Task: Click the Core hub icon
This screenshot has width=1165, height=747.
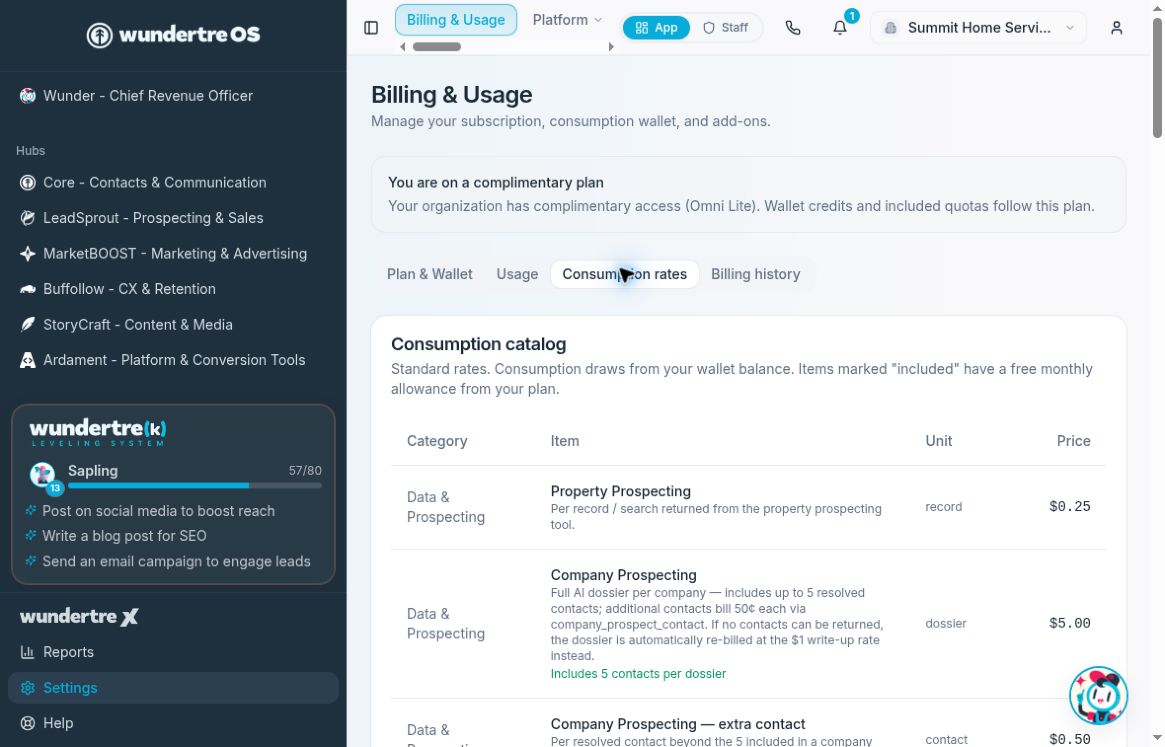Action: click(27, 183)
